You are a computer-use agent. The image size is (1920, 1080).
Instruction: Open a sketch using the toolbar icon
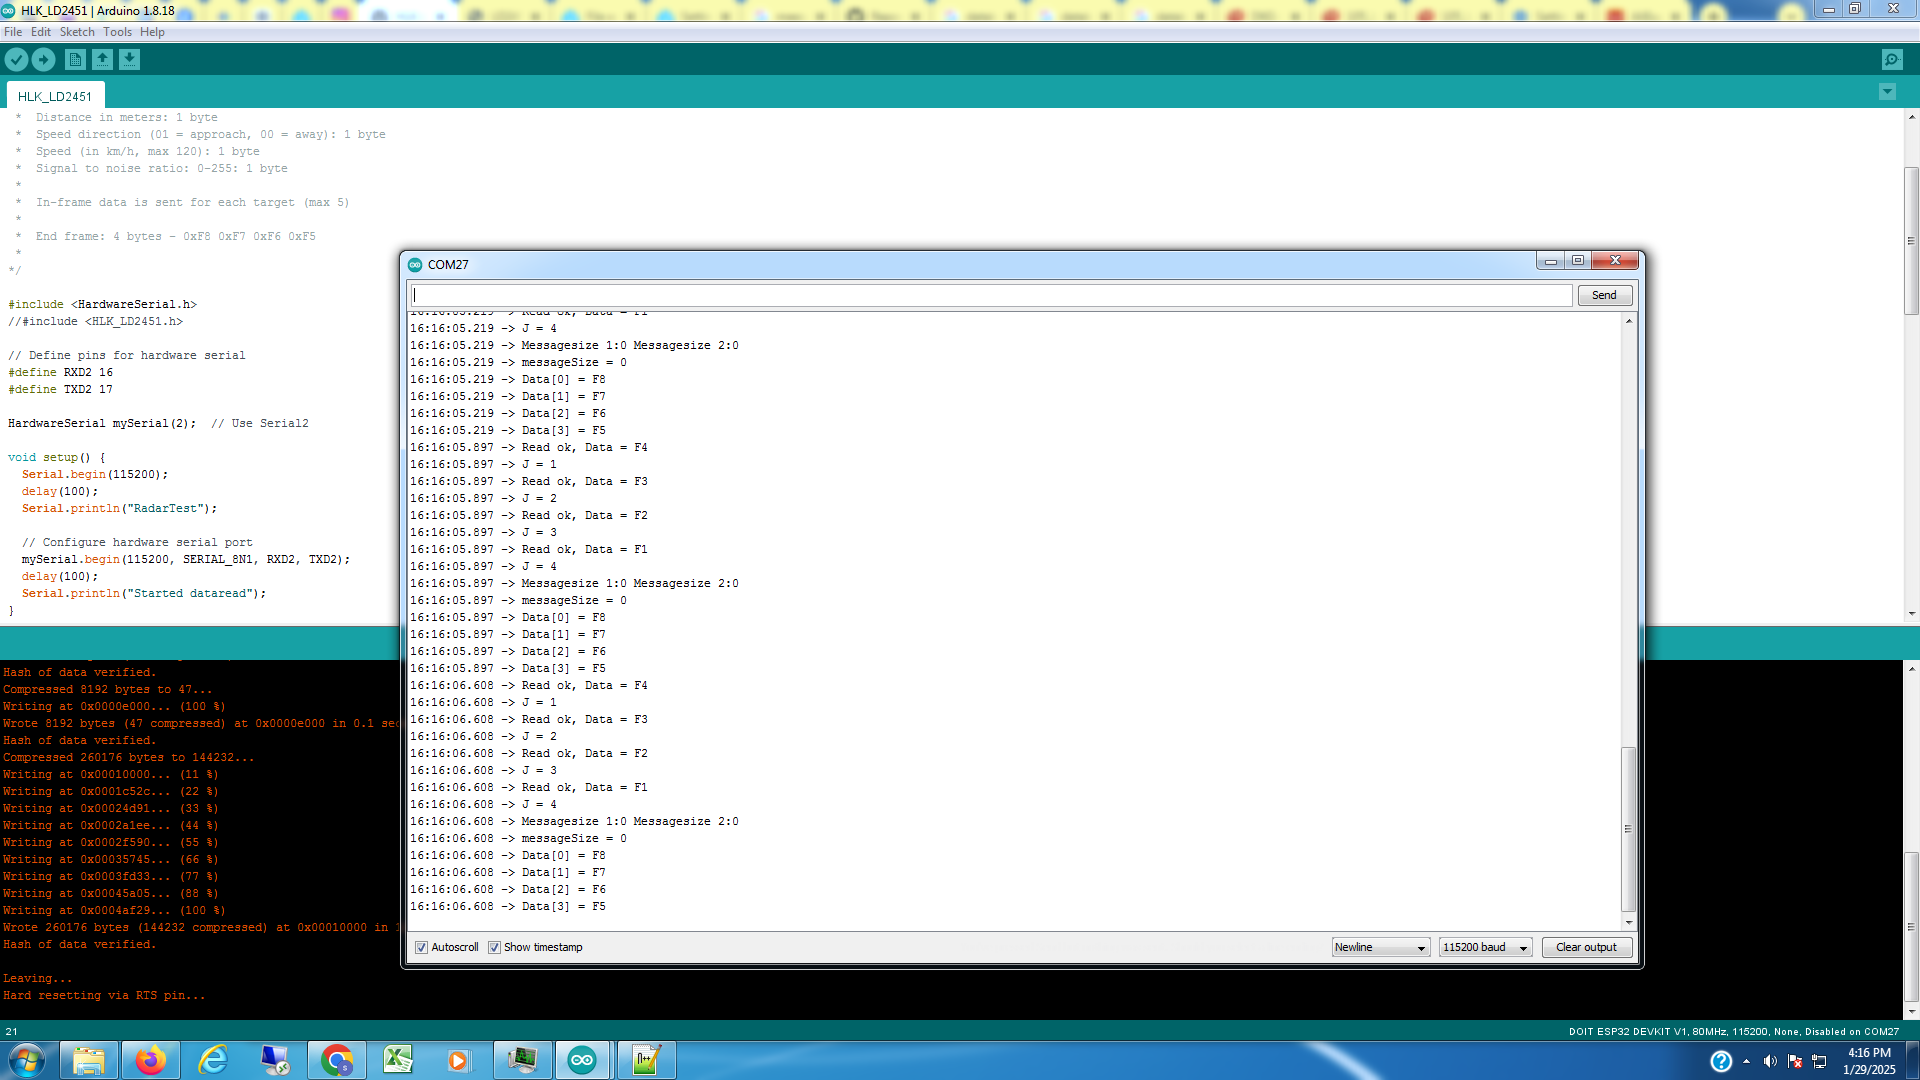pyautogui.click(x=102, y=59)
